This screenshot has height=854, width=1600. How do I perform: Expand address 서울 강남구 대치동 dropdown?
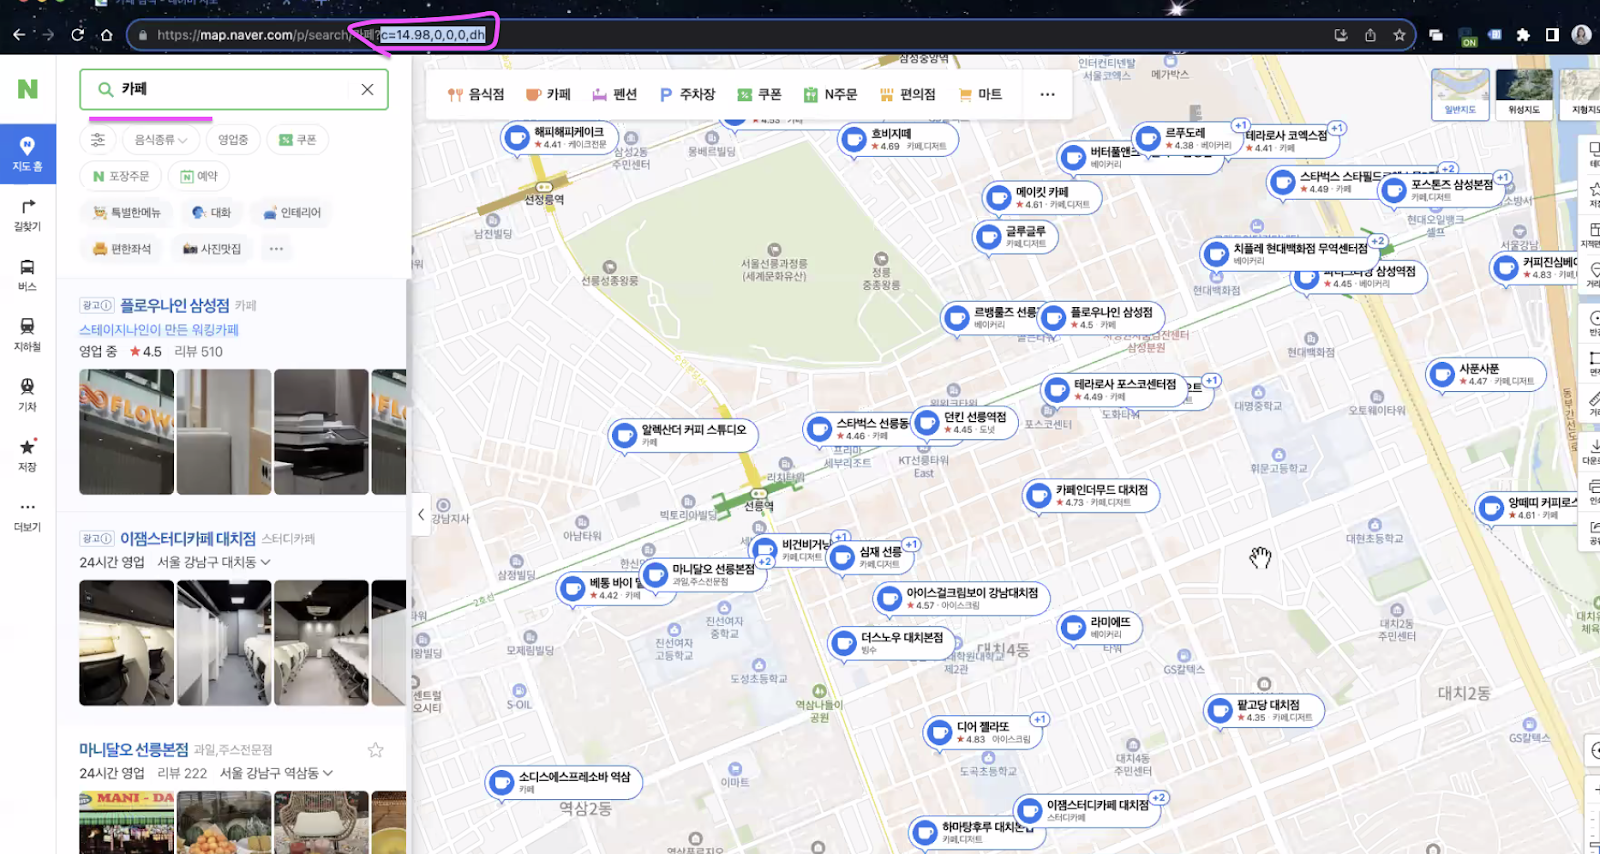[214, 562]
